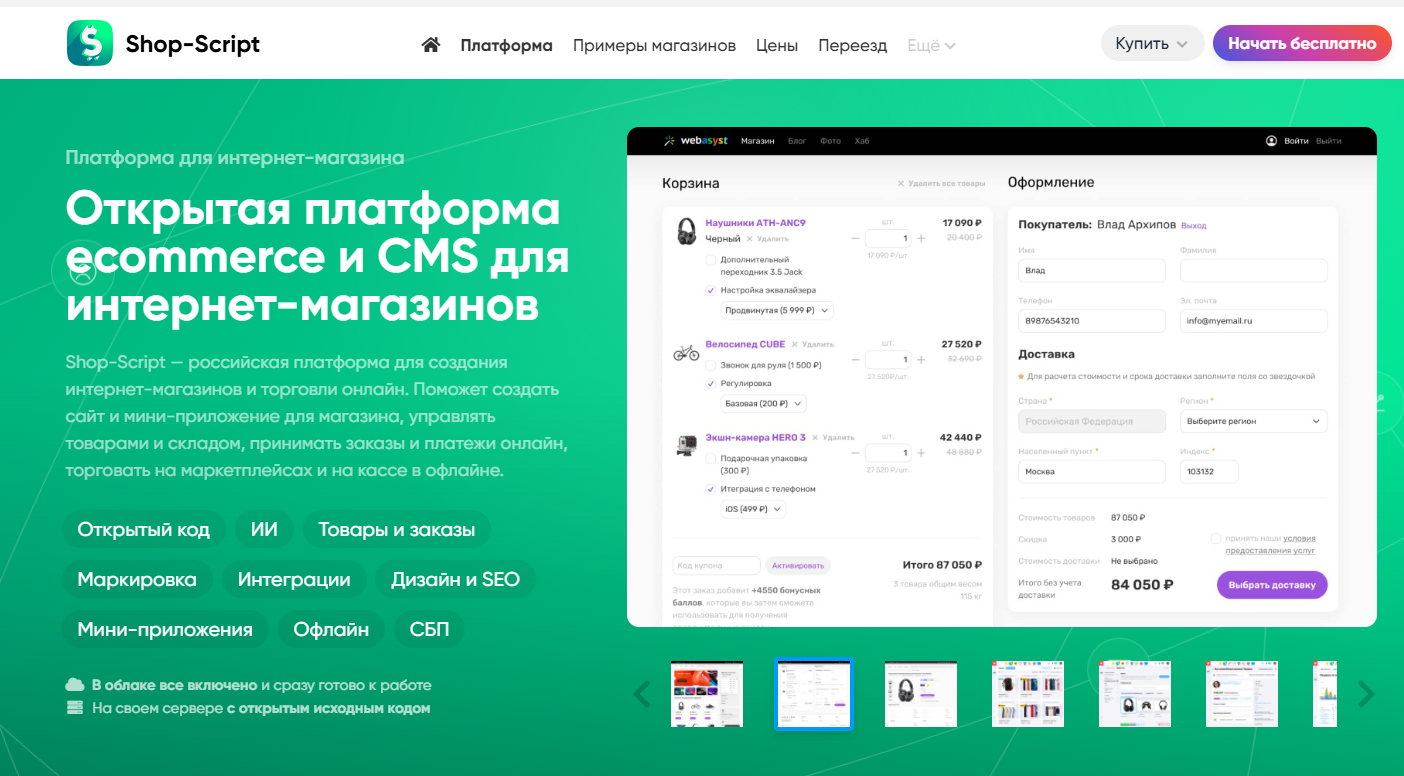Uncheck "Настройка эквалайзера" option
The width and height of the screenshot is (1404, 776).
pyautogui.click(x=711, y=290)
